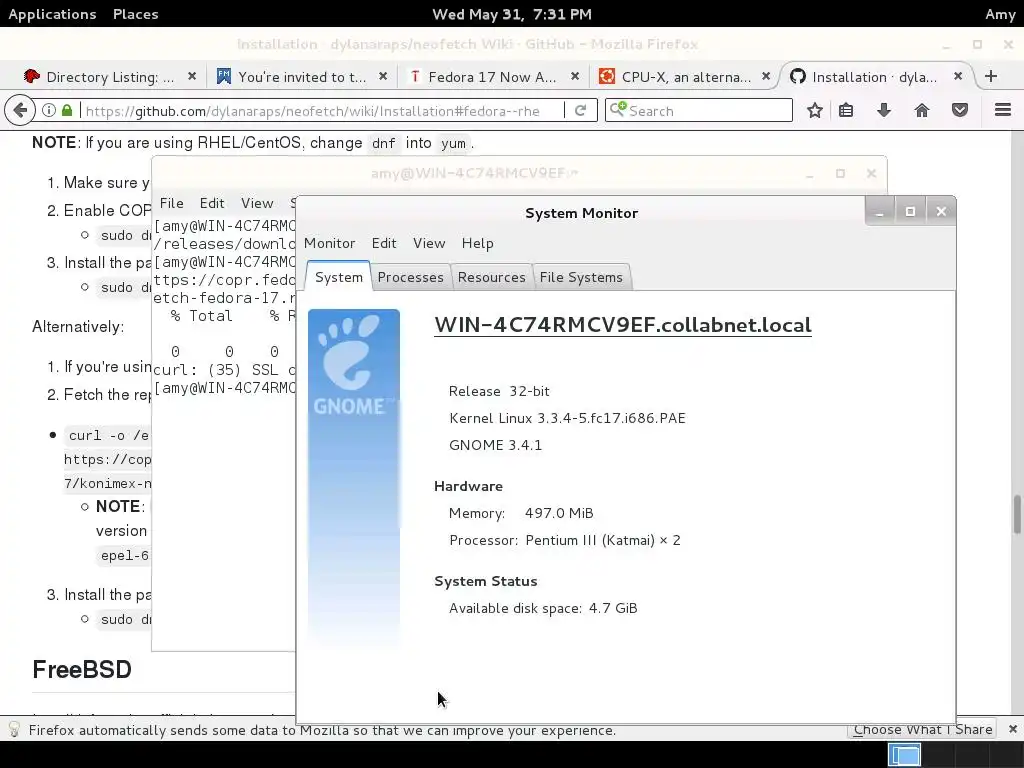
Task: Click the dnf code text in note
Action: [x=383, y=143]
